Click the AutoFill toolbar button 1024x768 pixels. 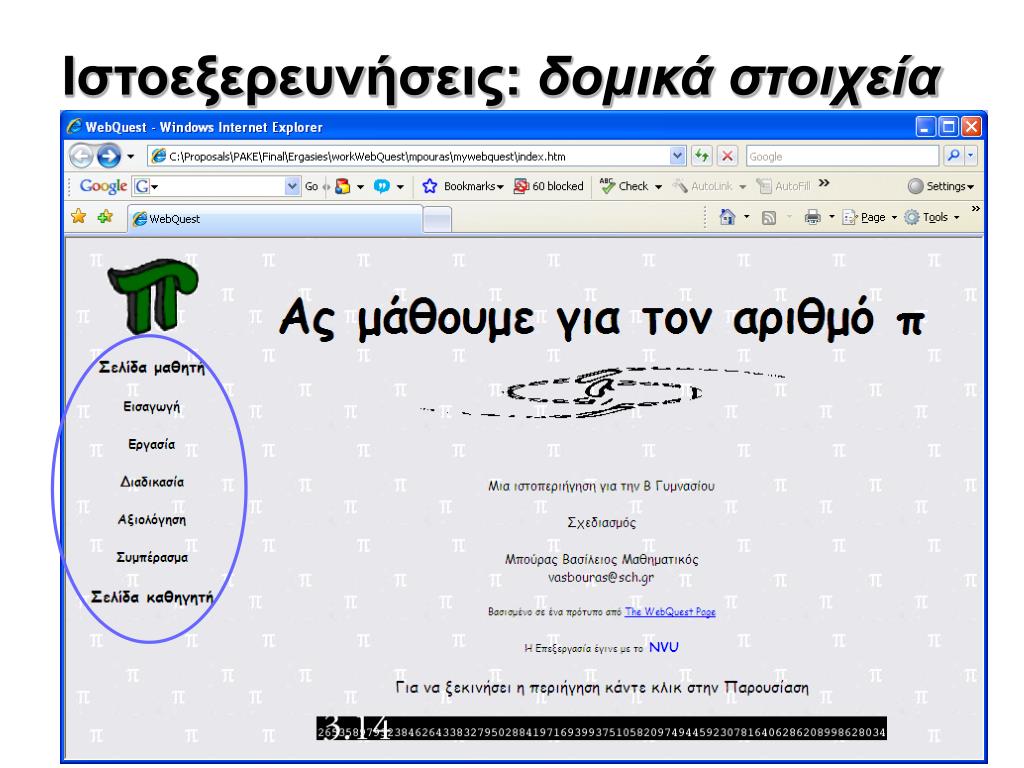[783, 187]
